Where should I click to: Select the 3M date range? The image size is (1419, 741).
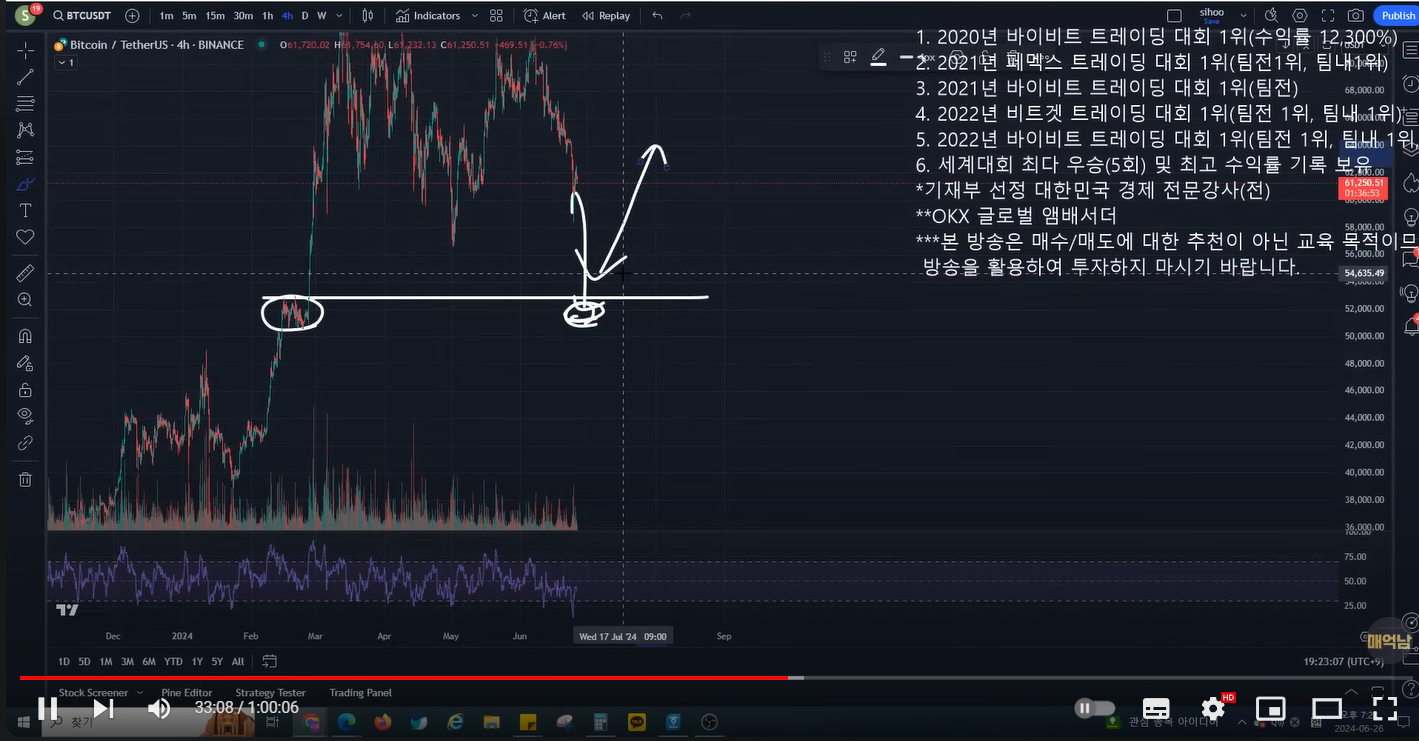coord(127,662)
